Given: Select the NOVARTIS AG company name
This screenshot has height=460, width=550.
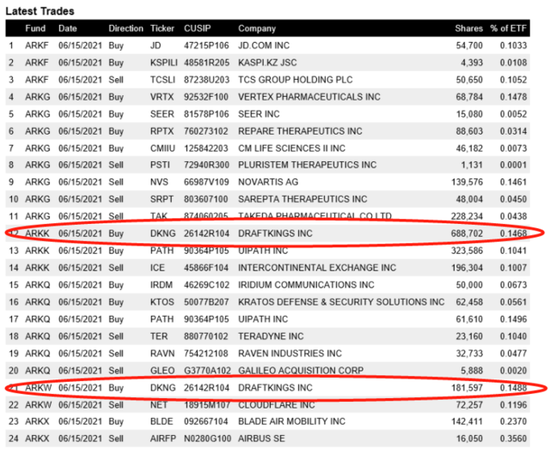Looking at the screenshot, I should (268, 182).
